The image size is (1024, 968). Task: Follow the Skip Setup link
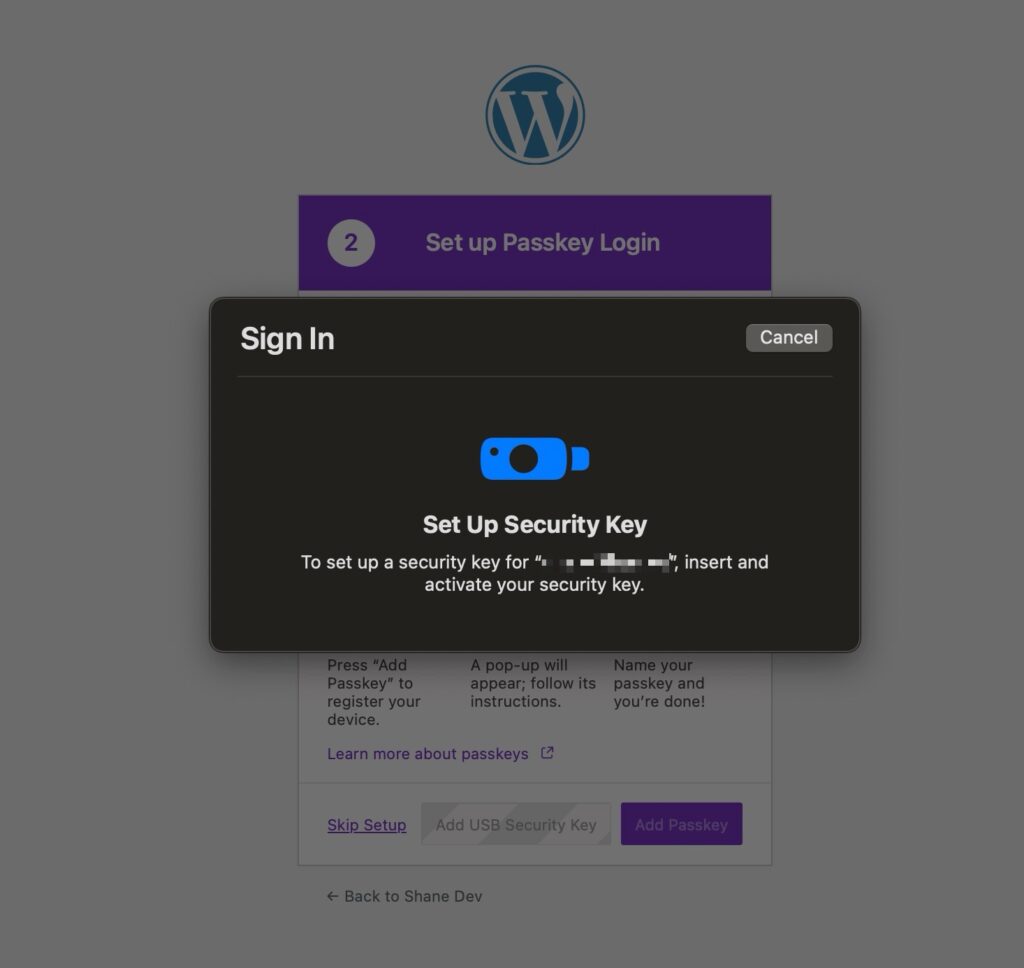366,825
